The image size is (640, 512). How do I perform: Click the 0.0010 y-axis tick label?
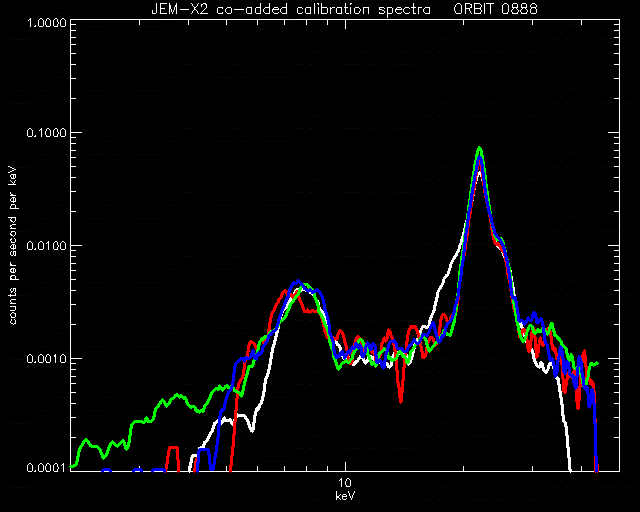tap(46, 358)
